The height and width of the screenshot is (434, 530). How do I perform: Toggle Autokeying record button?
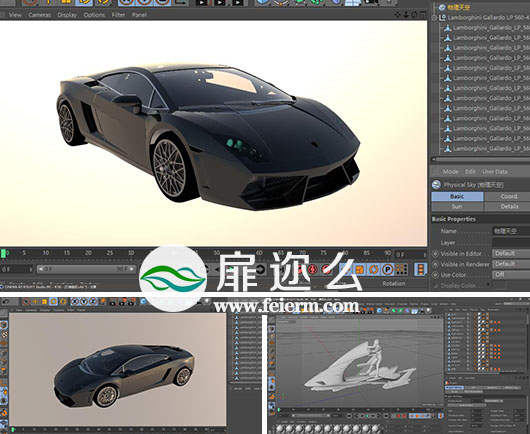tap(313, 269)
